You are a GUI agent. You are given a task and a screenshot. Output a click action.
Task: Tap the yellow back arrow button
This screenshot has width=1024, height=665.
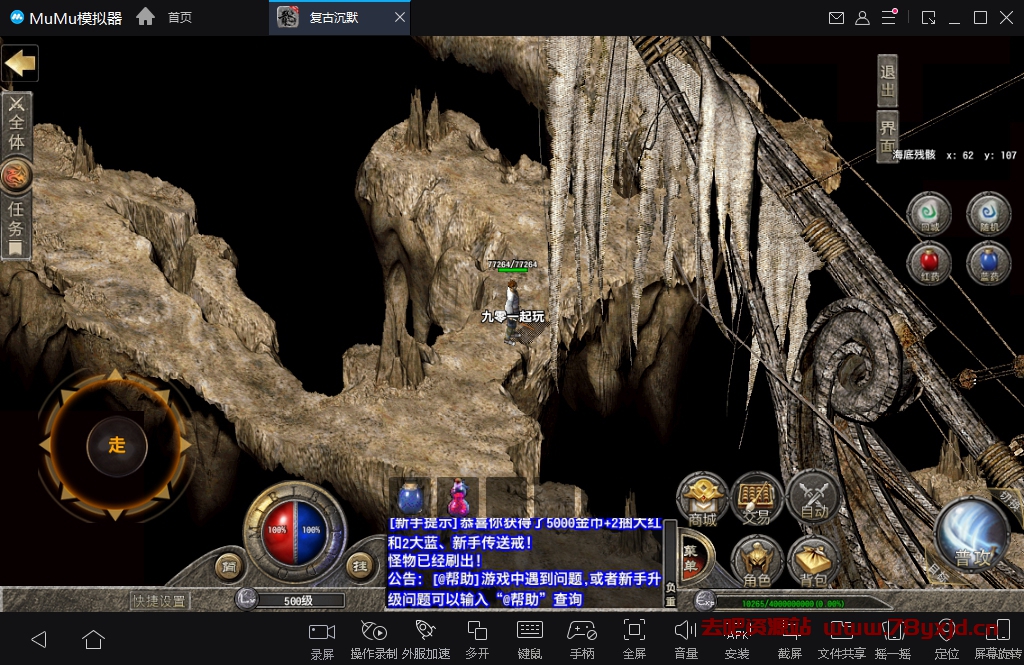pos(20,63)
